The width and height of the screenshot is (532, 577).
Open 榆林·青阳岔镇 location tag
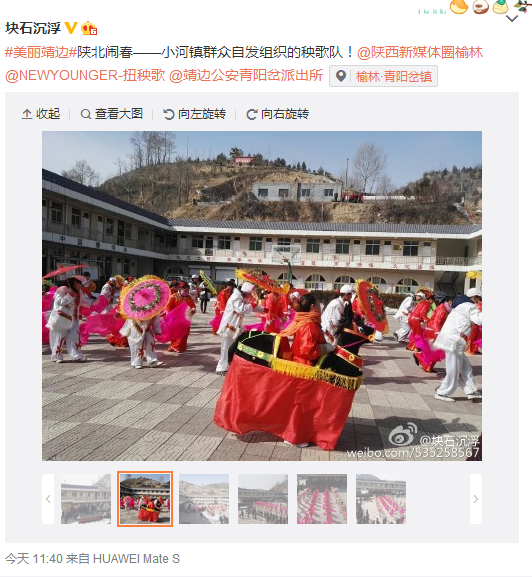point(394,77)
